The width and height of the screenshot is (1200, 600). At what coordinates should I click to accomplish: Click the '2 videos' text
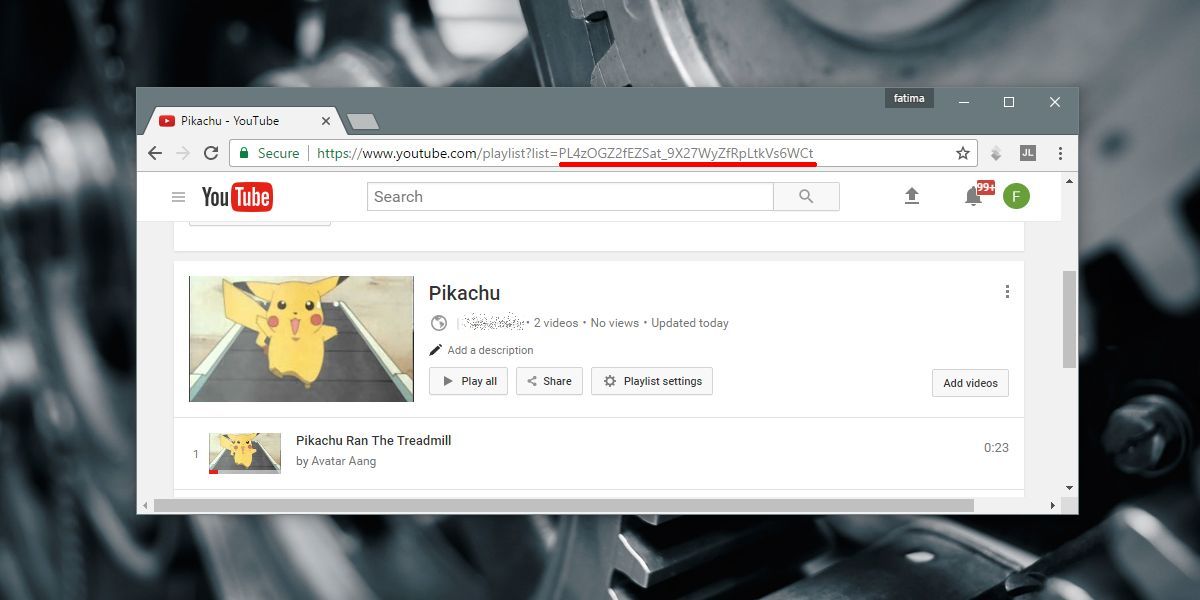point(556,323)
